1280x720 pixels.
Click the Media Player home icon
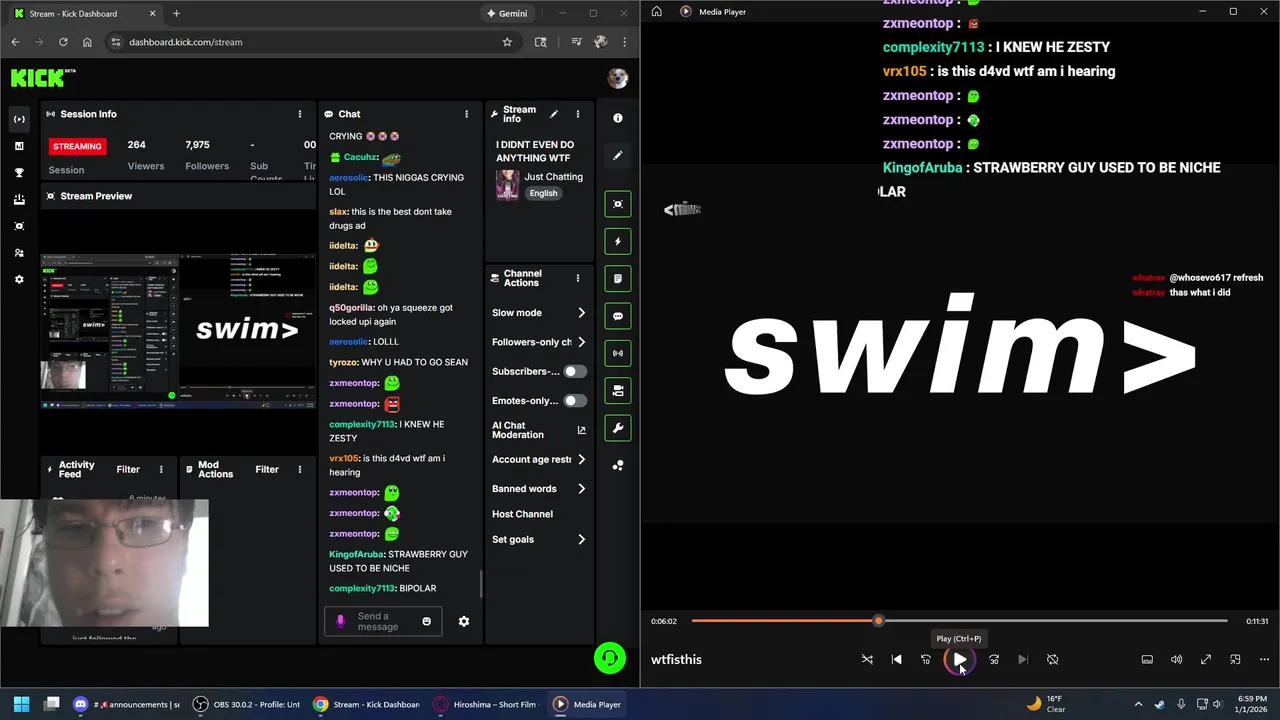tap(656, 12)
